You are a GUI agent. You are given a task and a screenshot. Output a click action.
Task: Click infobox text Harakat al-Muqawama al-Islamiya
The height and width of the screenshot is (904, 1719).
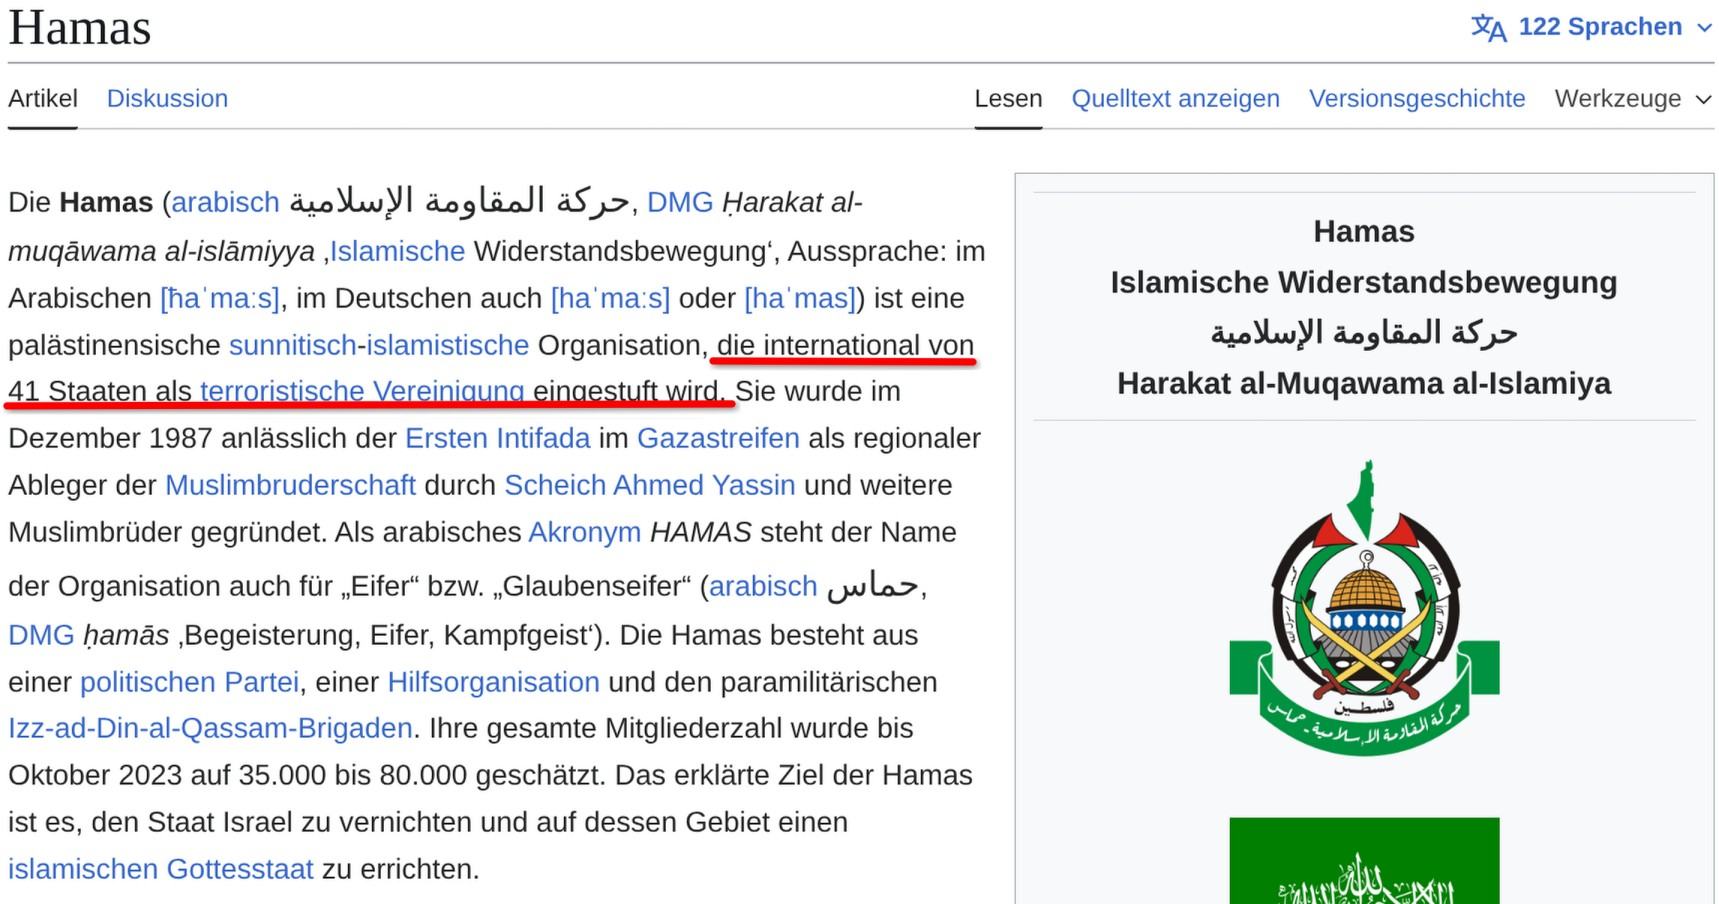pos(1364,383)
